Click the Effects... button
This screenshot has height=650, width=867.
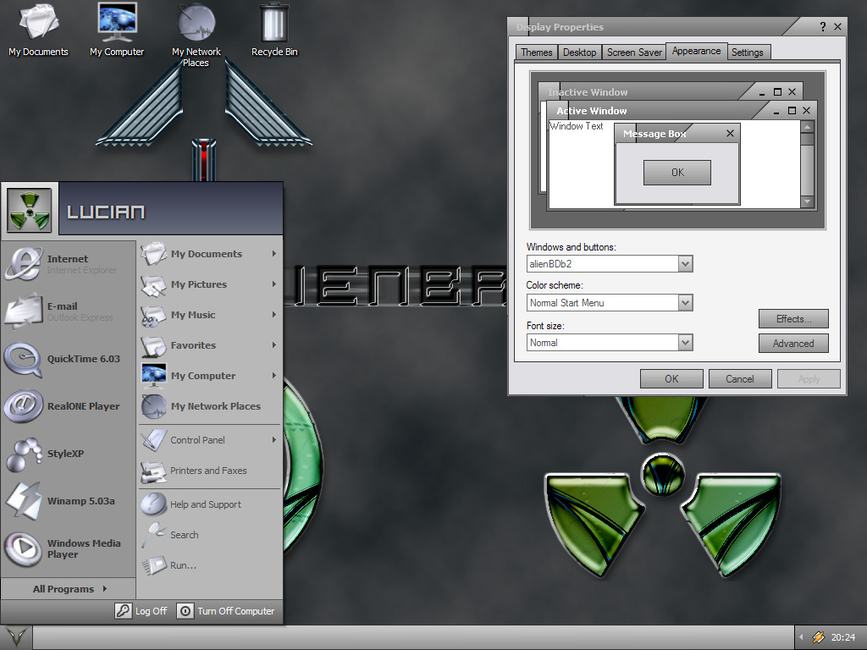(793, 319)
